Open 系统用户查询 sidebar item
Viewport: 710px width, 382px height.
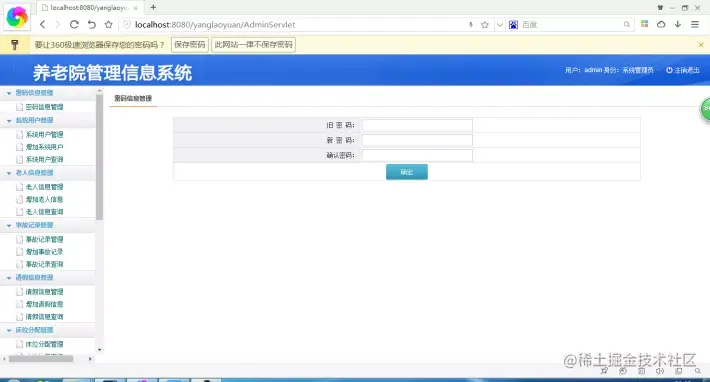tap(44, 159)
